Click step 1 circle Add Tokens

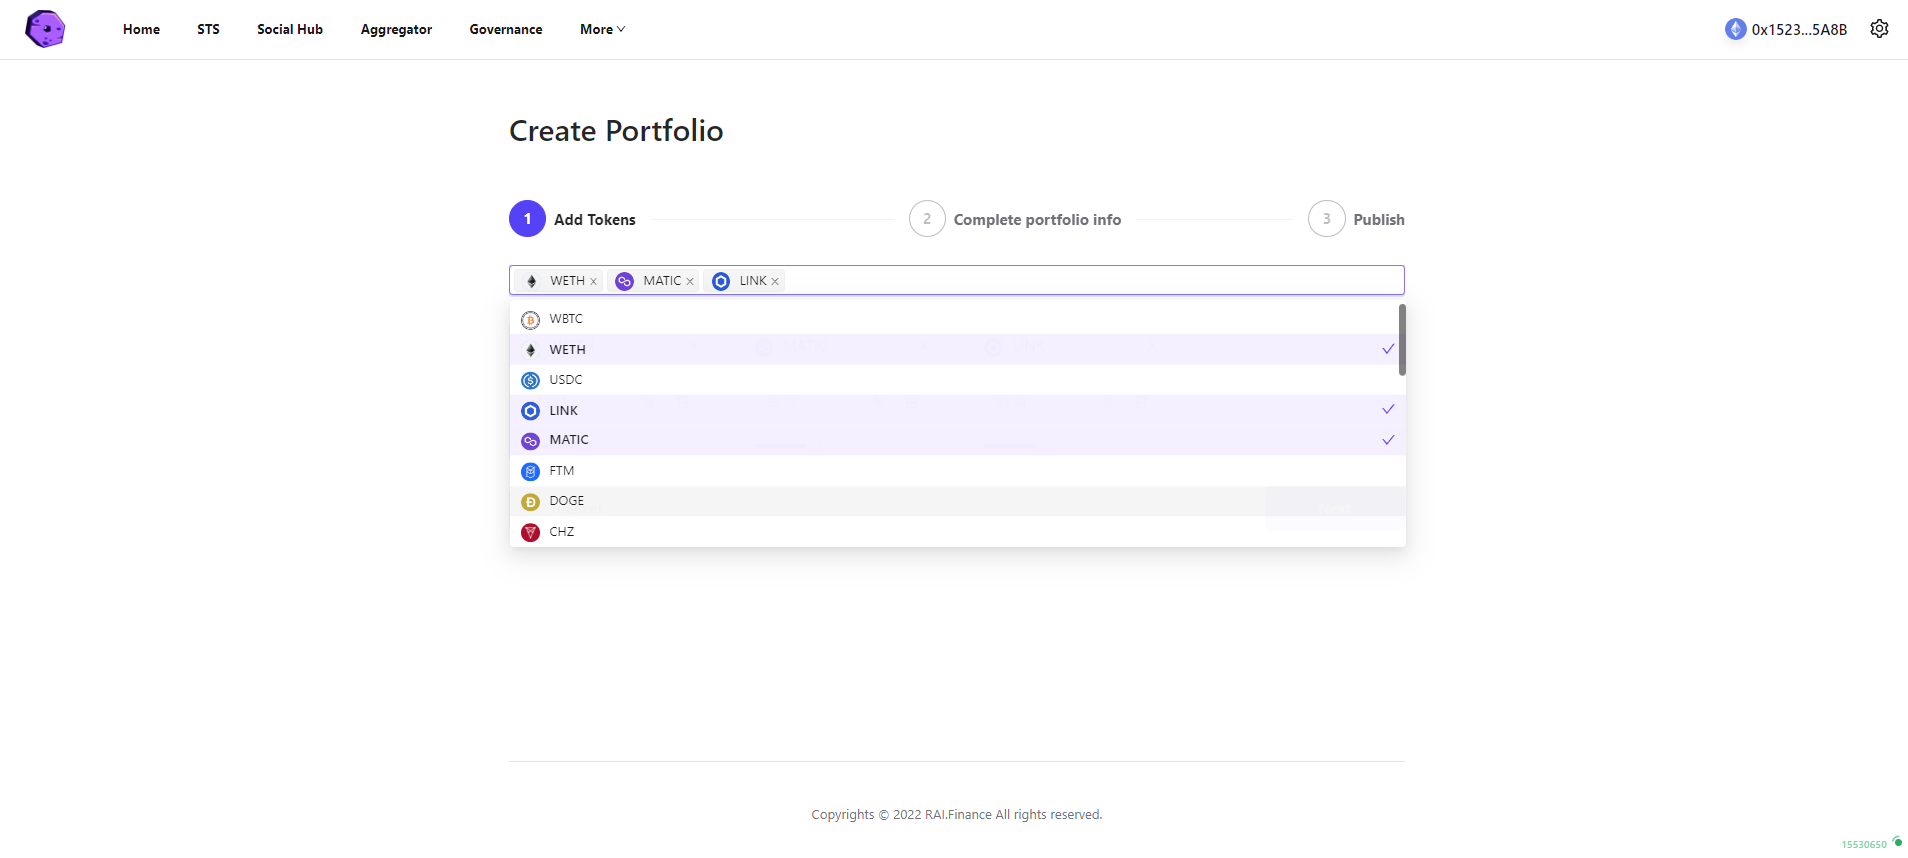pos(527,219)
